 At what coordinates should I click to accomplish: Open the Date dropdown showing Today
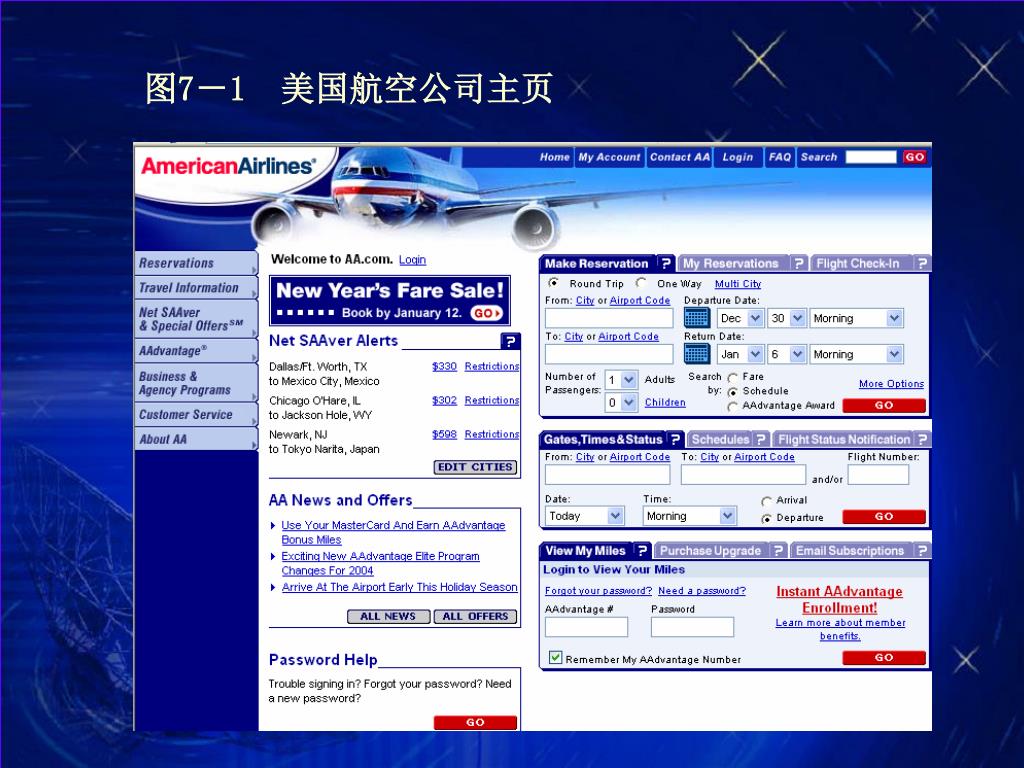pos(584,516)
